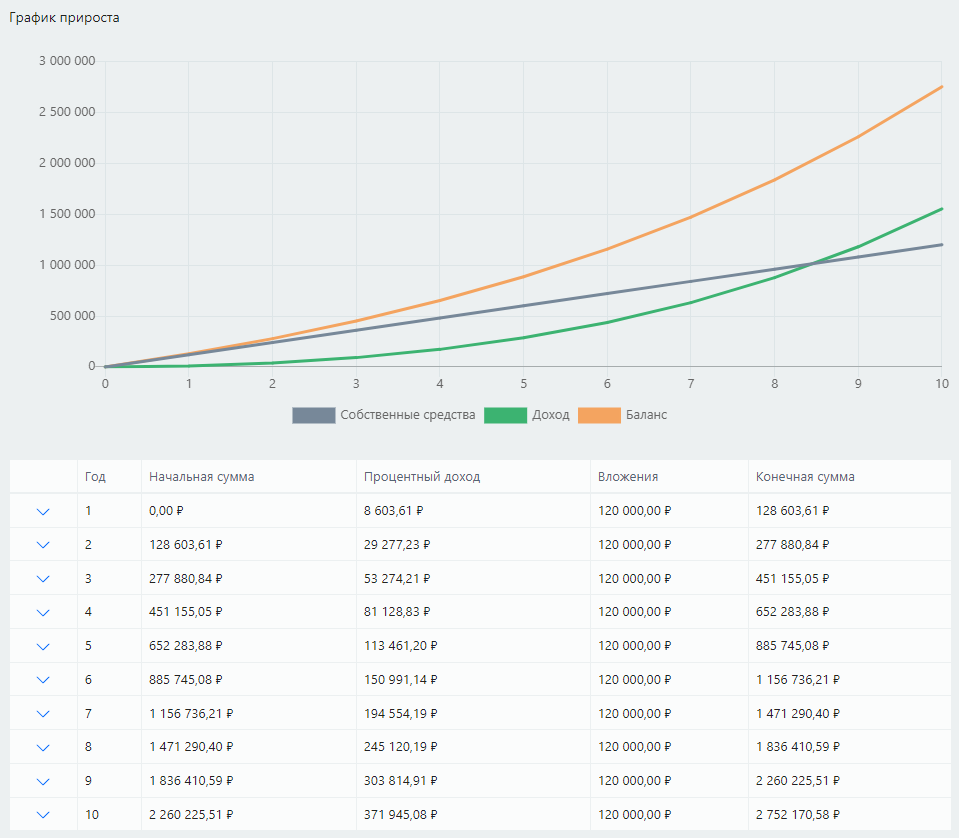
Task: Expand the year 9 row chevron
Action: click(x=43, y=781)
